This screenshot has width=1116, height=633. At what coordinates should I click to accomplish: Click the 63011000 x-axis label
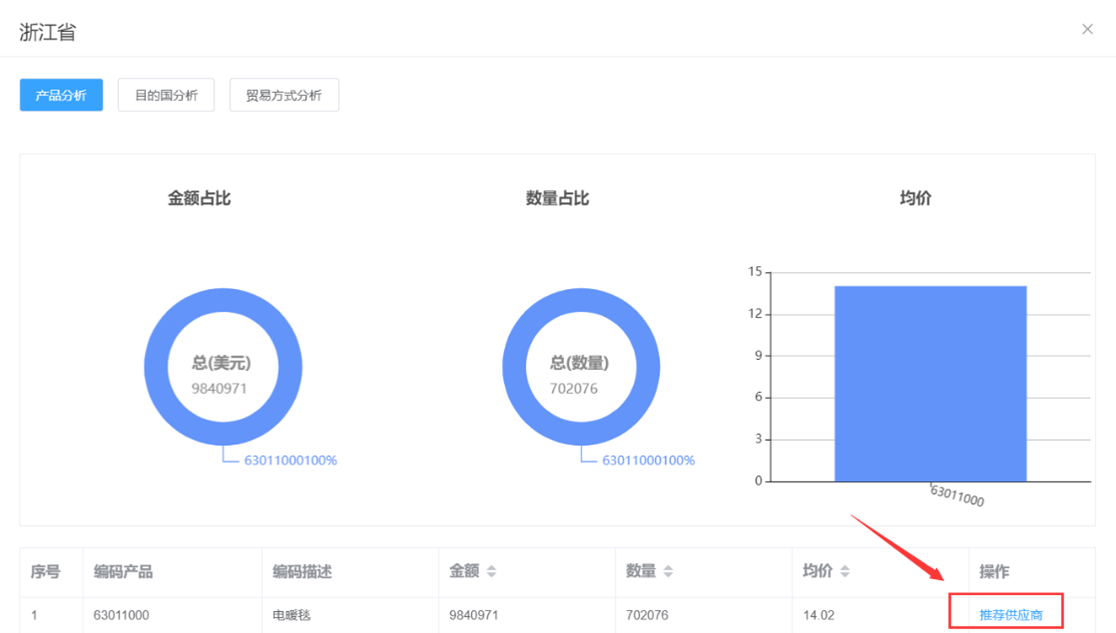pyautogui.click(x=957, y=496)
